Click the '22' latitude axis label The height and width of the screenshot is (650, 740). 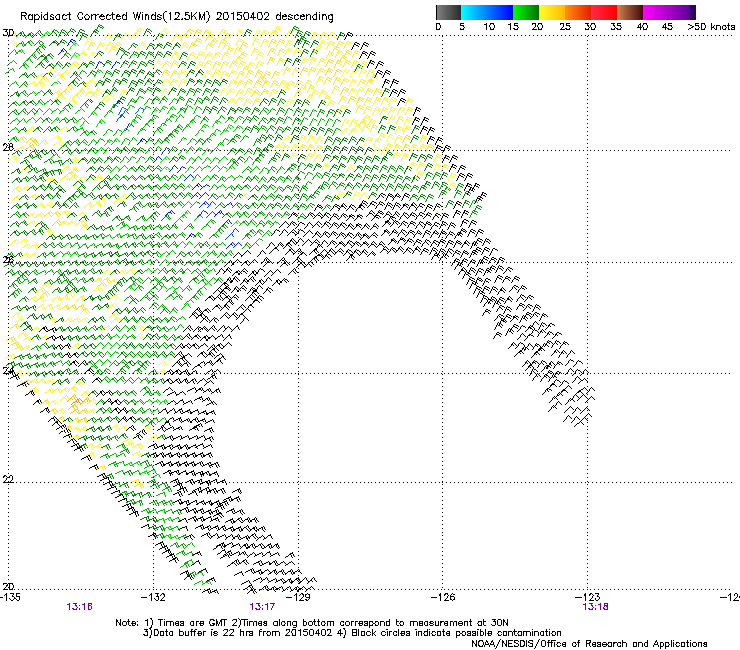pos(8,479)
